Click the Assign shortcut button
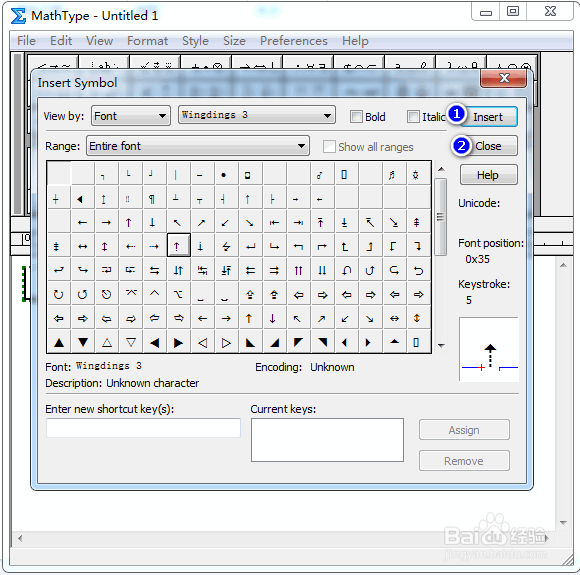The image size is (580, 575). 464,430
